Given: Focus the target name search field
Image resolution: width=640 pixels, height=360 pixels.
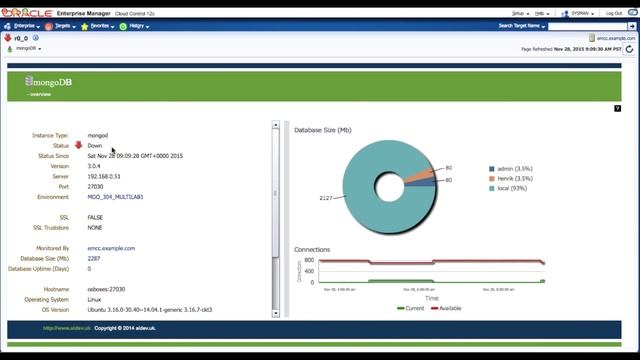Looking at the screenshot, I should tap(587, 26).
